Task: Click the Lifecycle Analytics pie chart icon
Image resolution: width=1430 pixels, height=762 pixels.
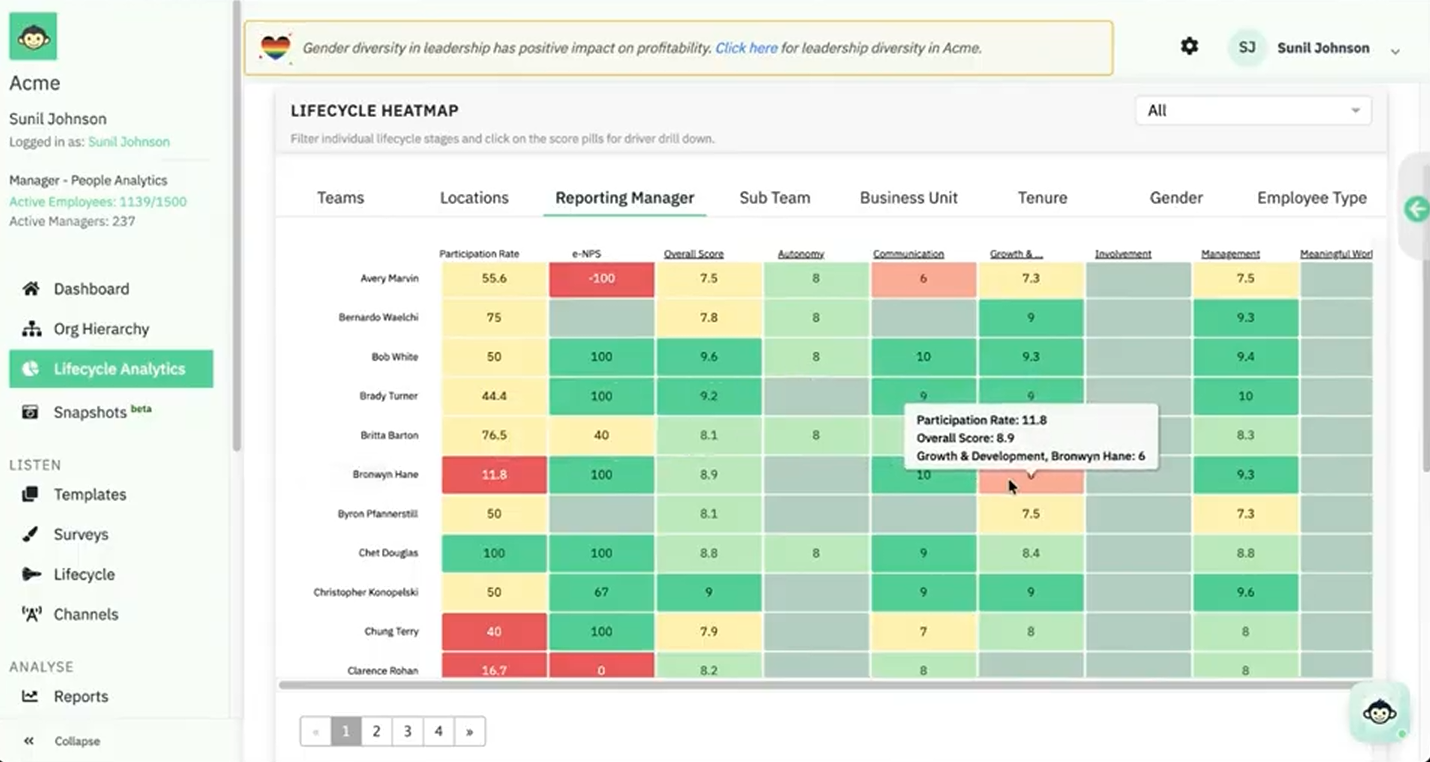Action: [x=31, y=369]
